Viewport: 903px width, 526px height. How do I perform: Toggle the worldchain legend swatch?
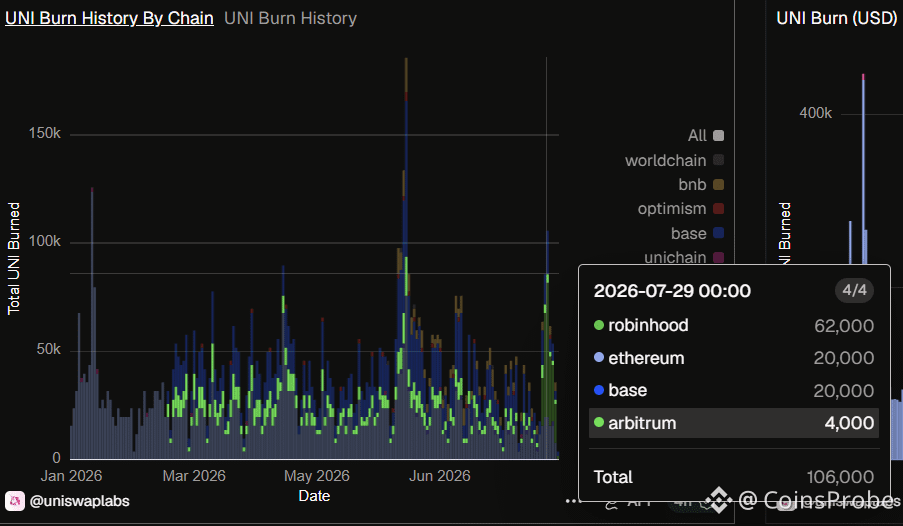tap(718, 160)
